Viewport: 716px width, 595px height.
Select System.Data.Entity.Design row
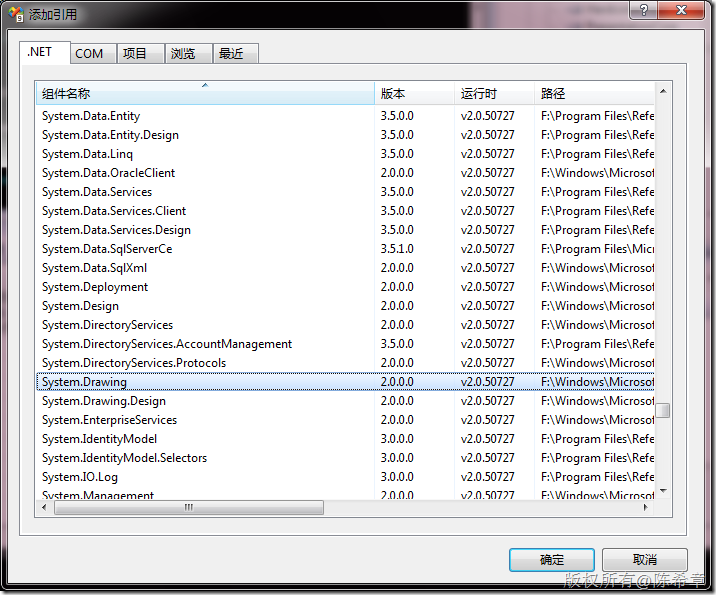pos(345,135)
